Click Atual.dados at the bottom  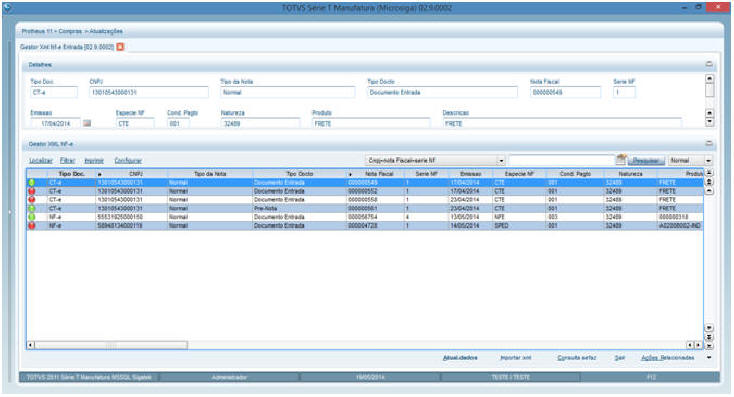pyautogui.click(x=460, y=358)
